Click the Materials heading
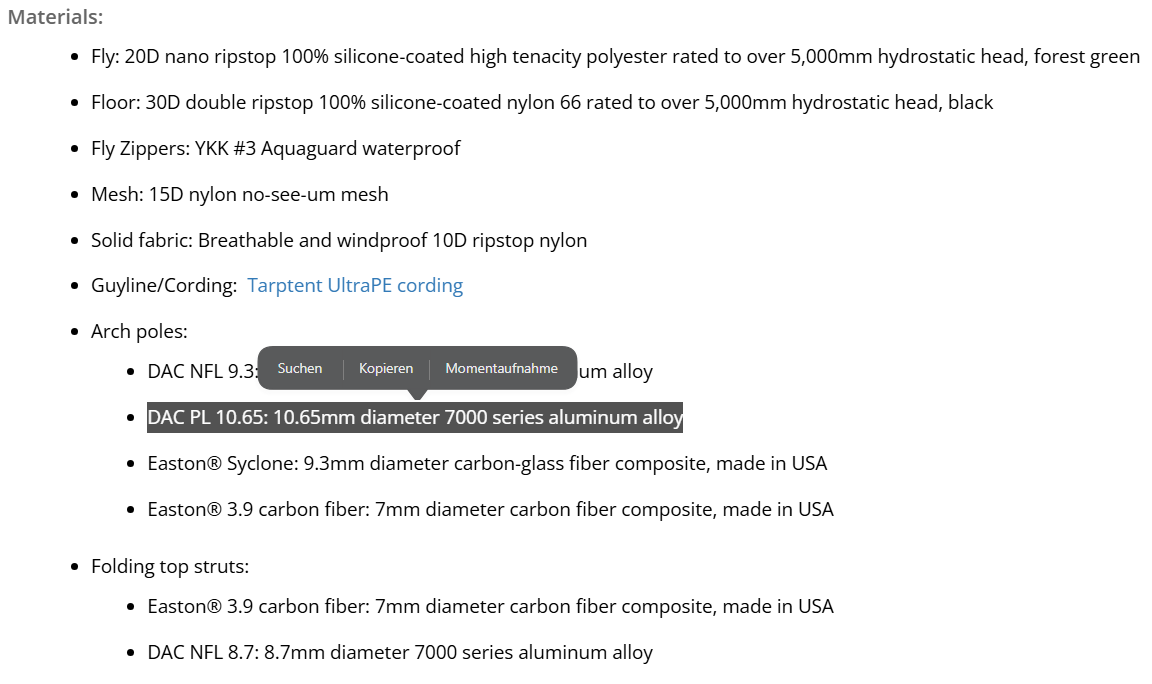Screen dimensions: 1152x684 pos(55,17)
